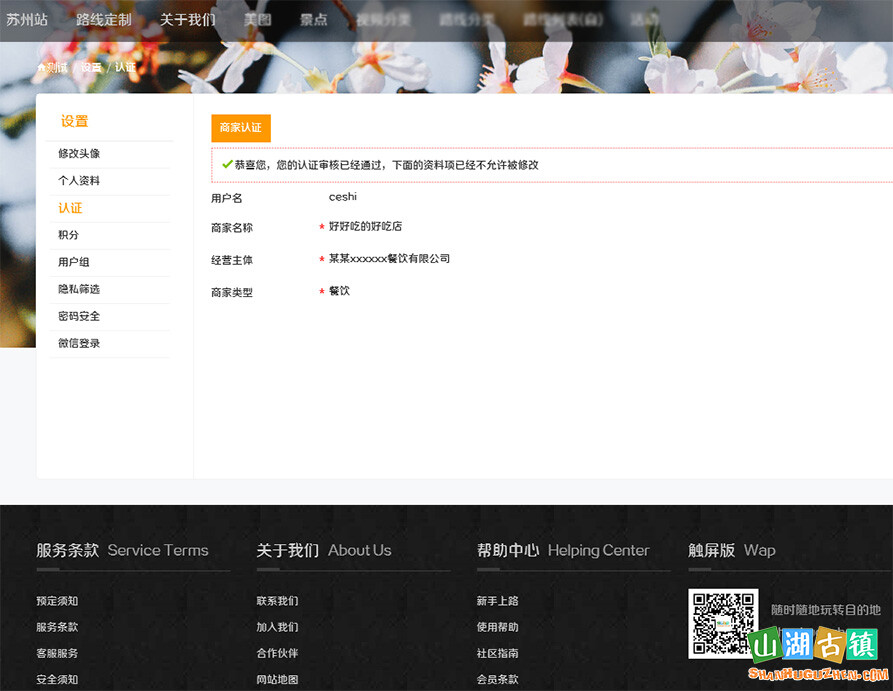
Task: Click the green checkmark success icon
Action: [x=226, y=165]
